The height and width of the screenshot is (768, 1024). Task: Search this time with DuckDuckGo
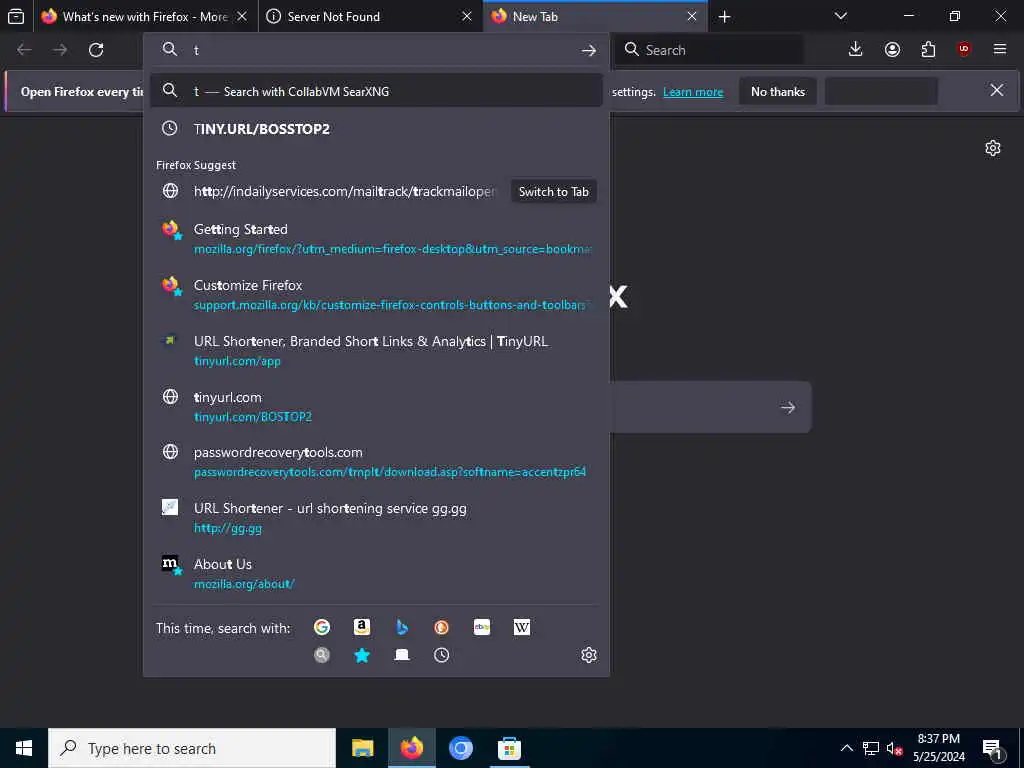[x=441, y=627]
